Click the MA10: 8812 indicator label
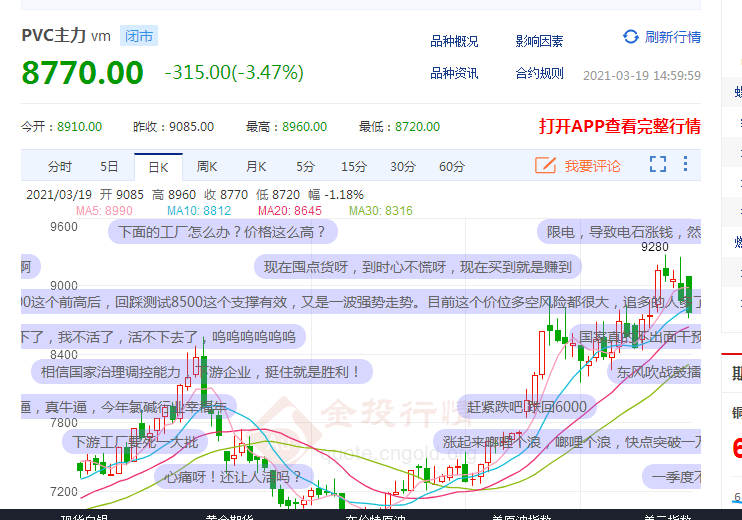 click(x=199, y=211)
